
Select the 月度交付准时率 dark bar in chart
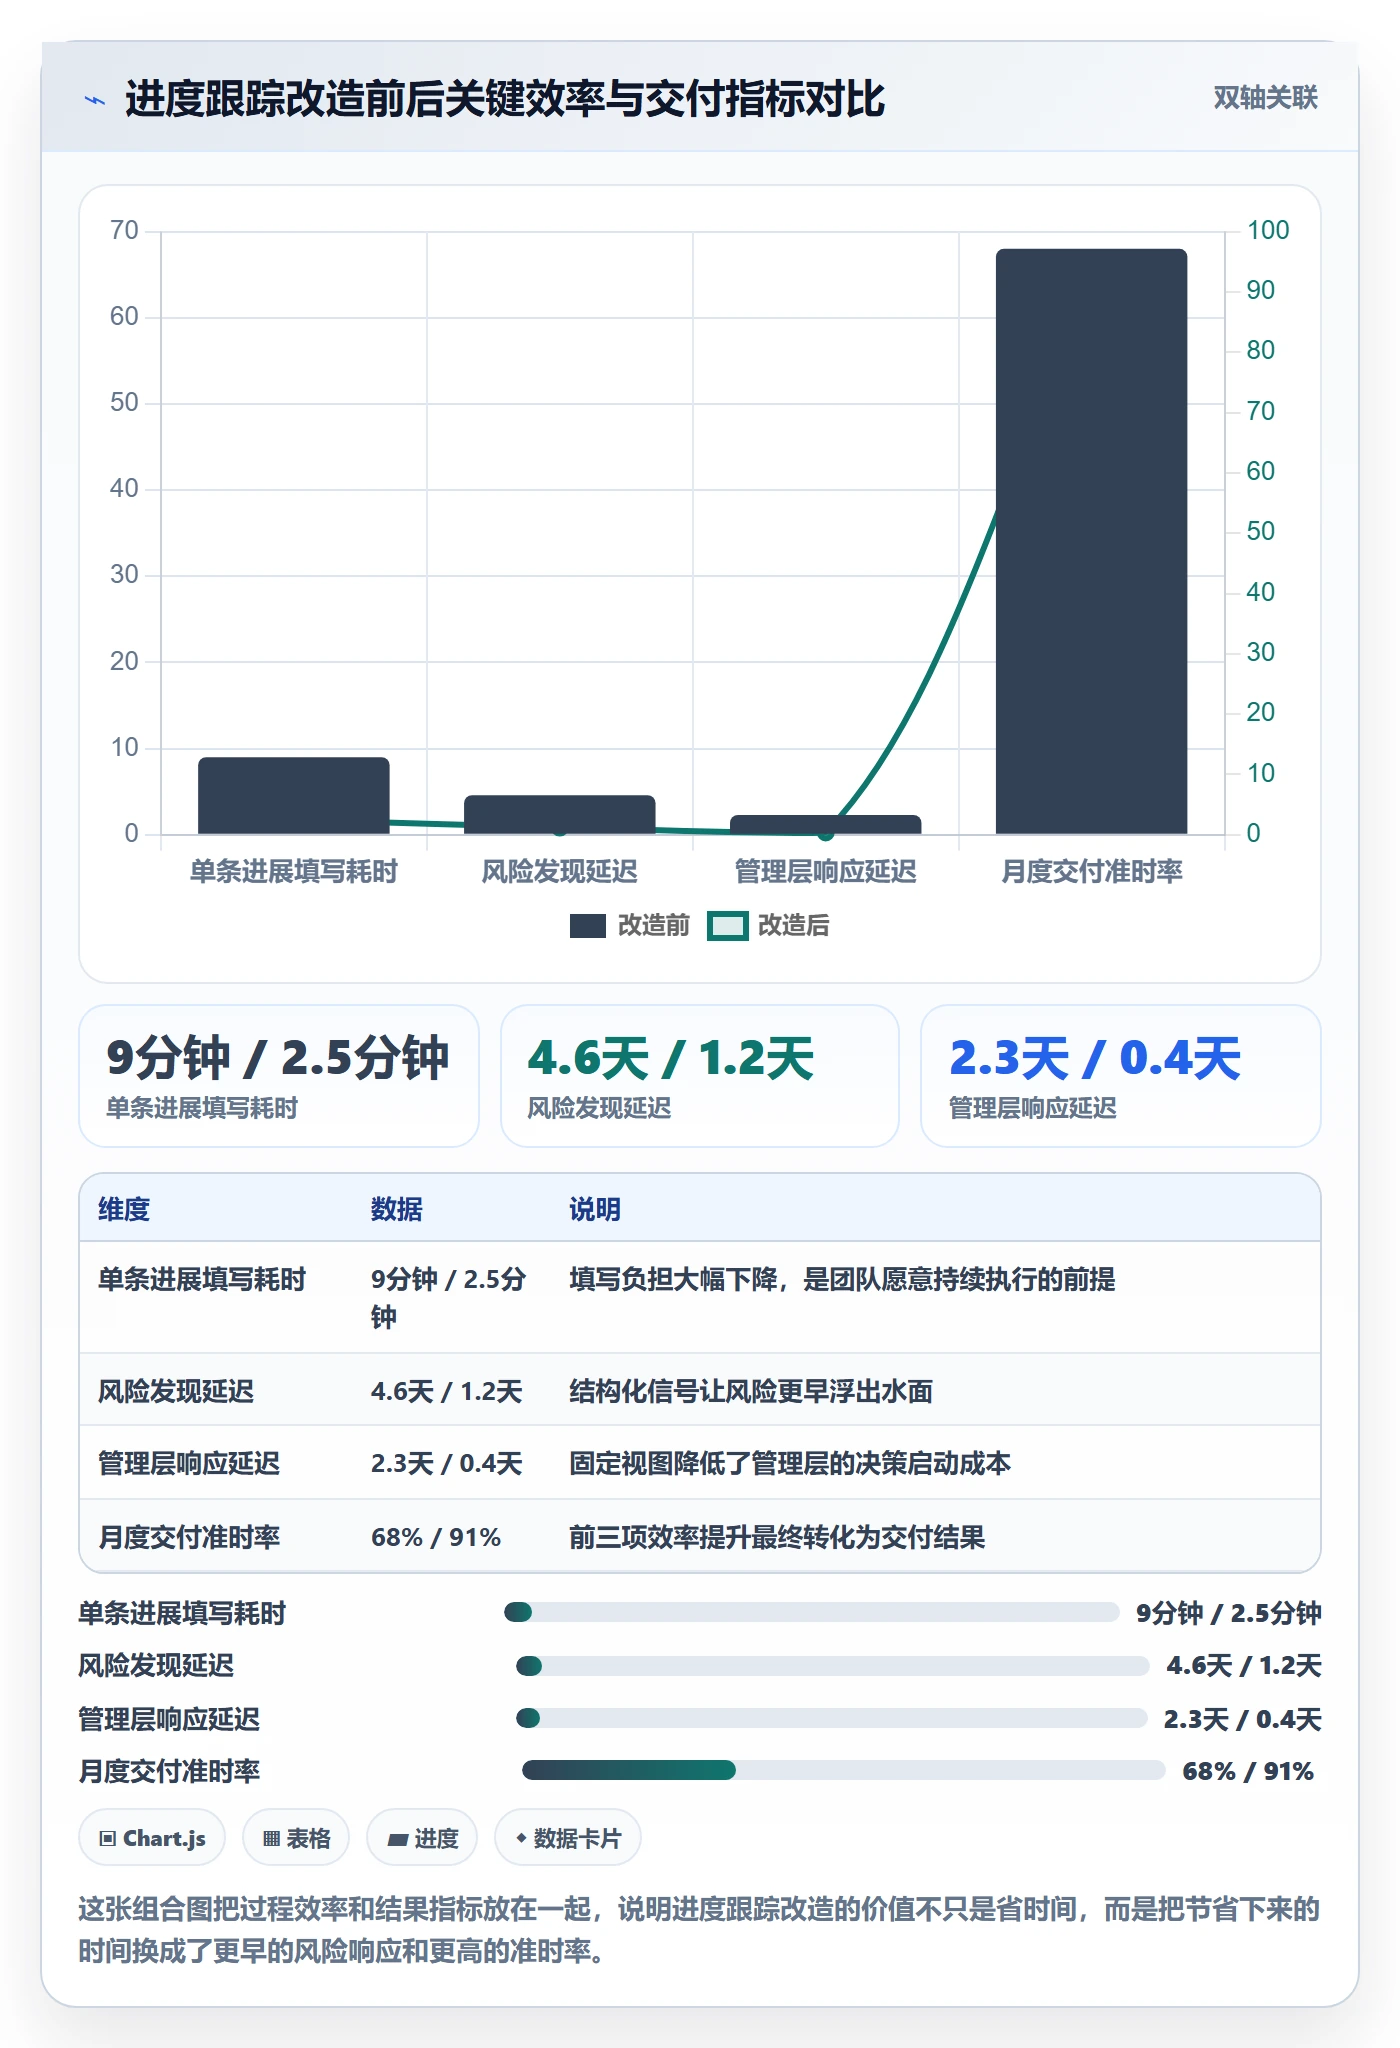pyautogui.click(x=1091, y=541)
